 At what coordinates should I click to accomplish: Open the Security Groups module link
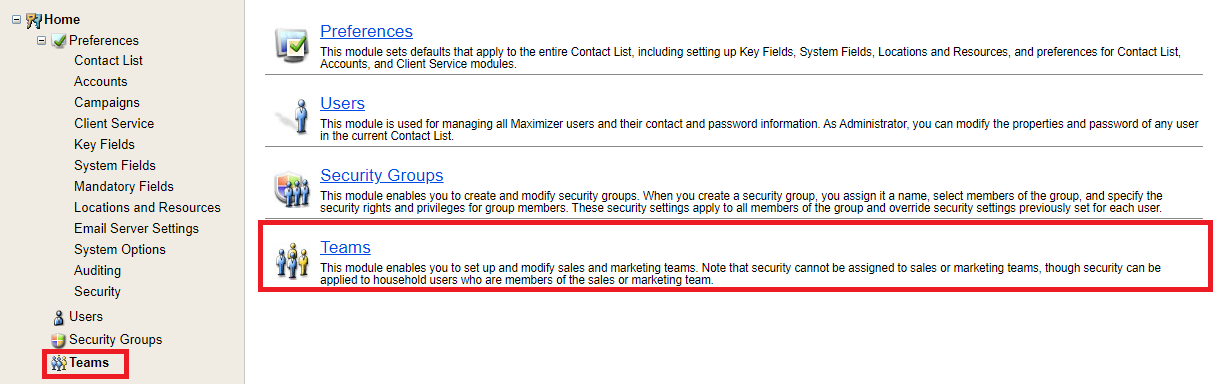381,175
